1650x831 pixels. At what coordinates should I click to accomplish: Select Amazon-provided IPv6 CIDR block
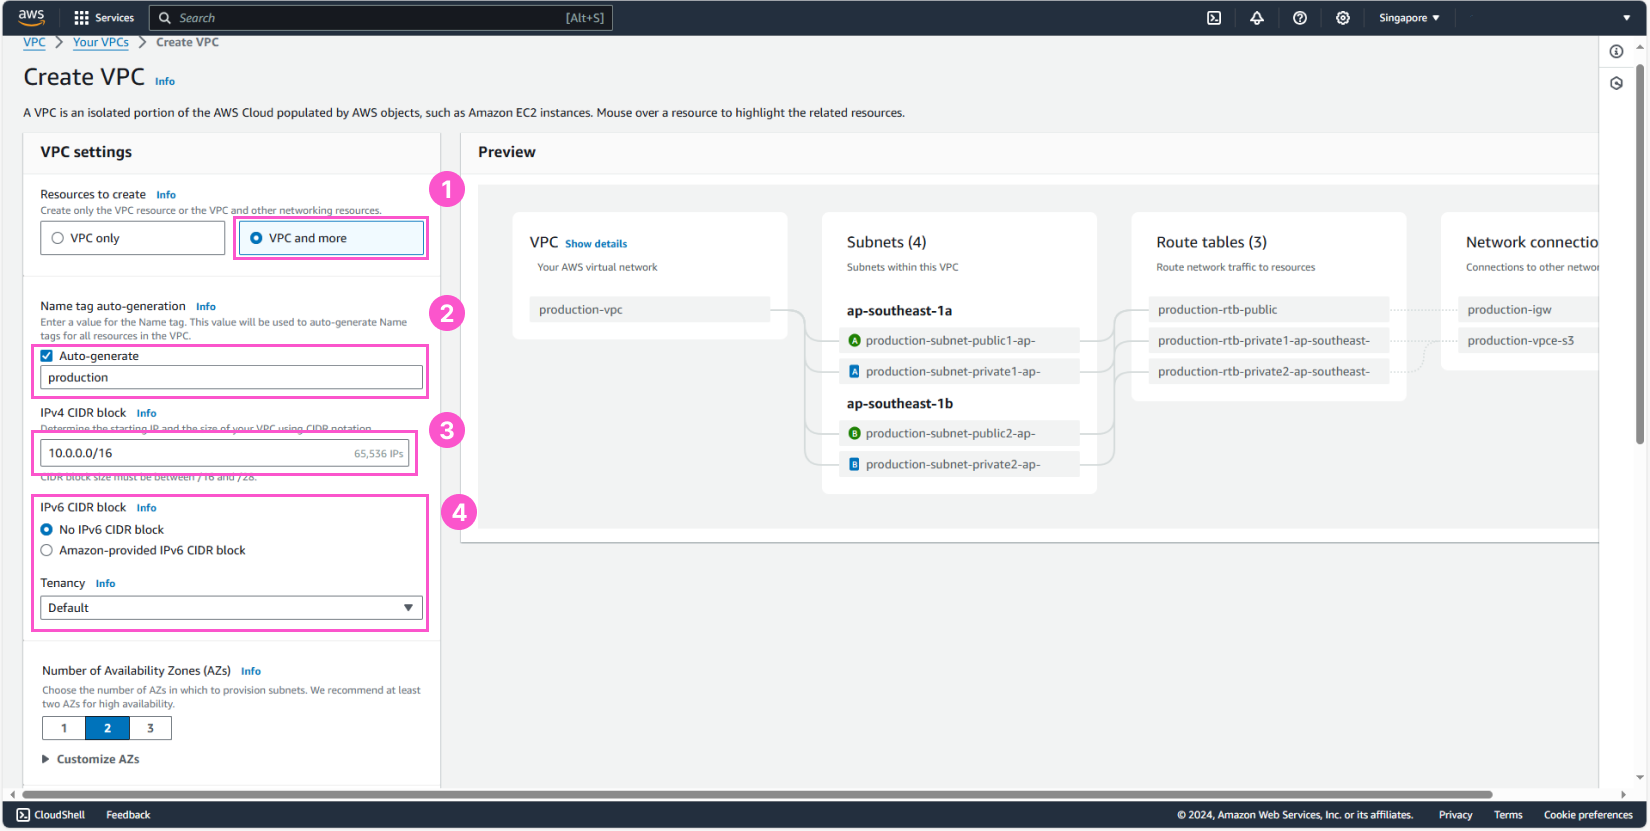click(46, 551)
